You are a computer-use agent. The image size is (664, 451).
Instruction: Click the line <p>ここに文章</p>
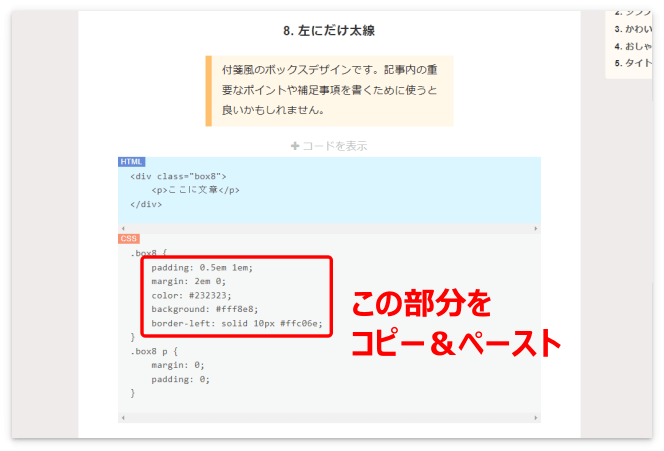[x=196, y=190]
